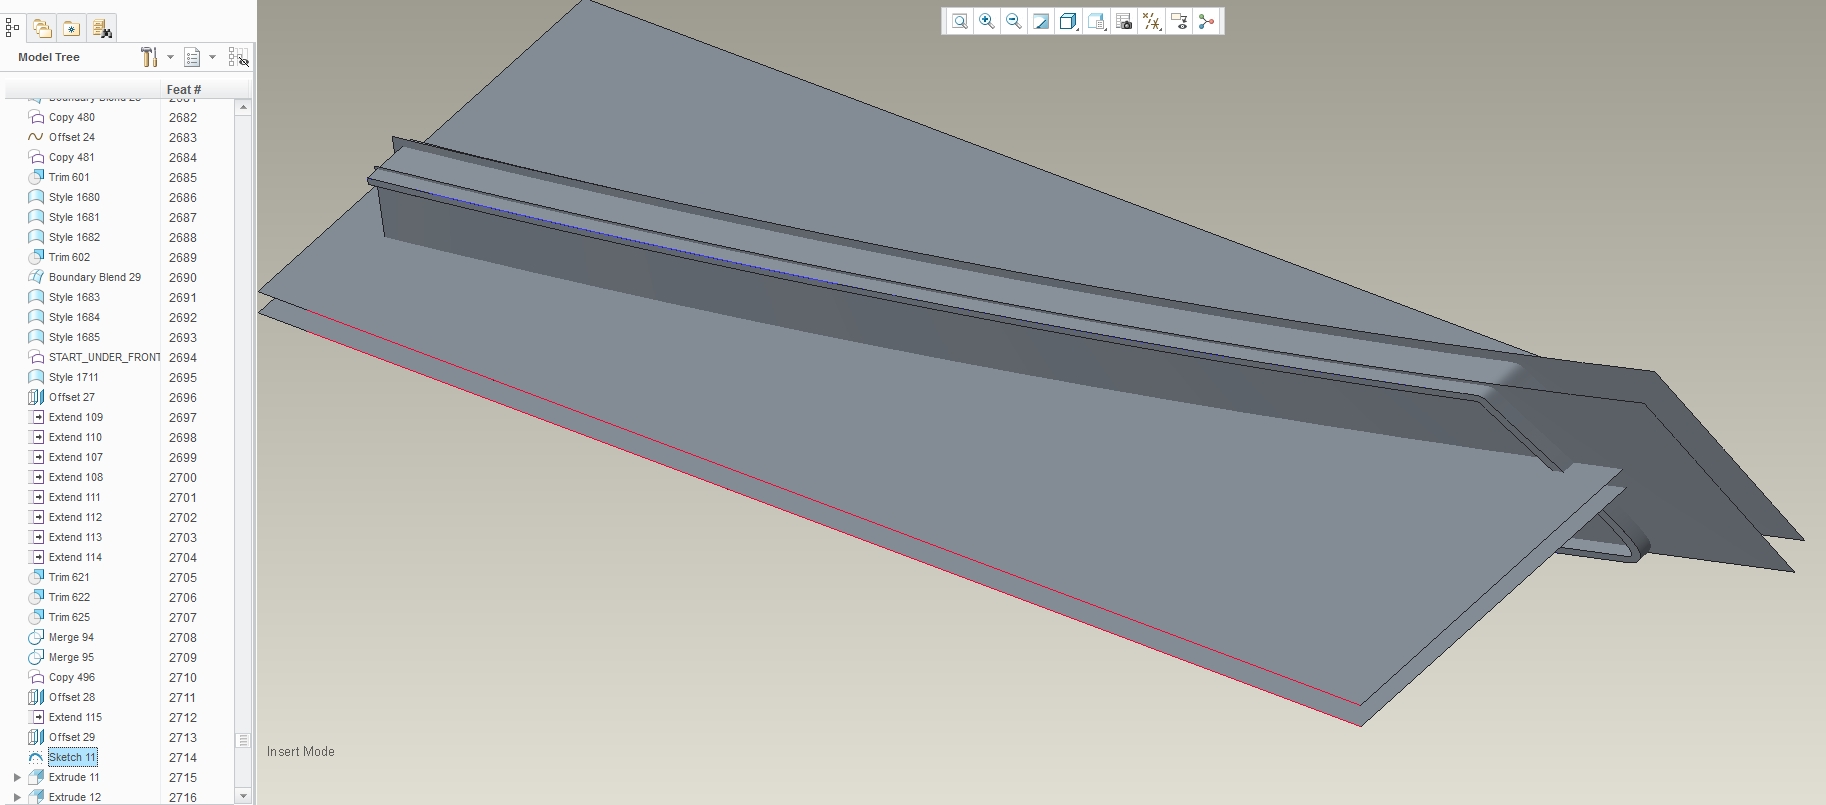Click the Style 1682 feature icon

click(x=36, y=237)
